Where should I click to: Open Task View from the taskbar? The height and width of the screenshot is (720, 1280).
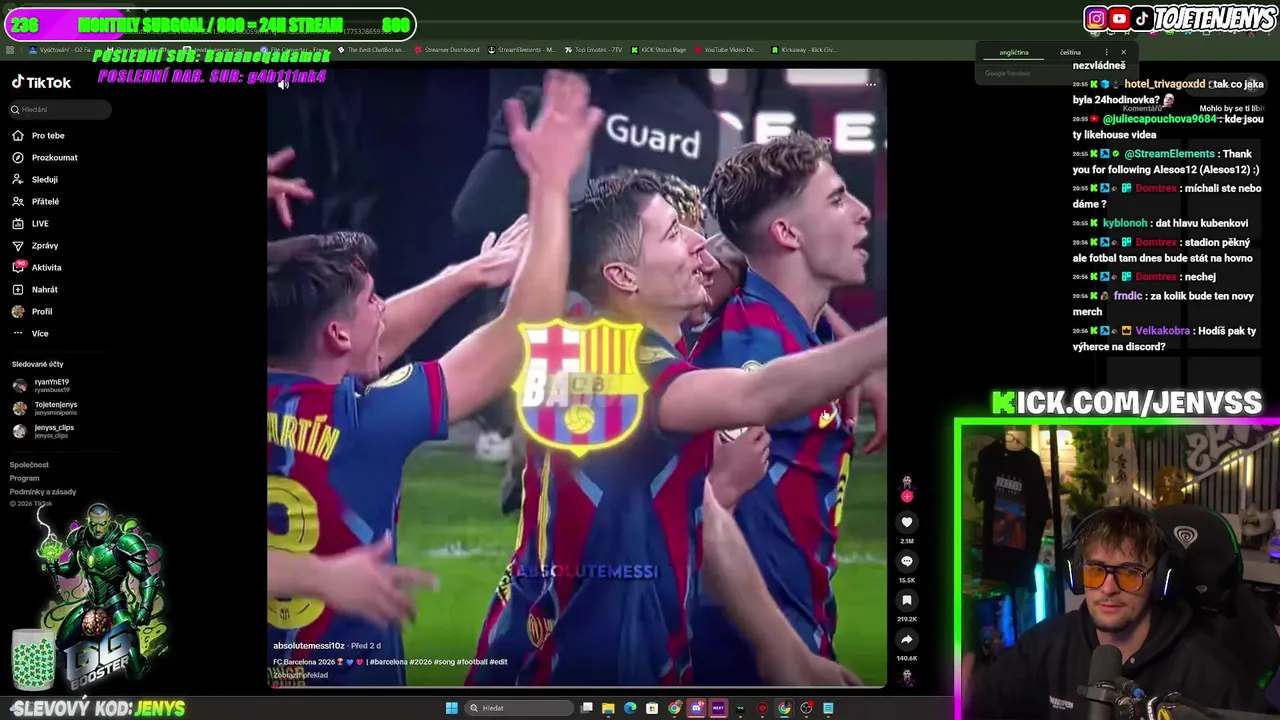pyautogui.click(x=587, y=708)
